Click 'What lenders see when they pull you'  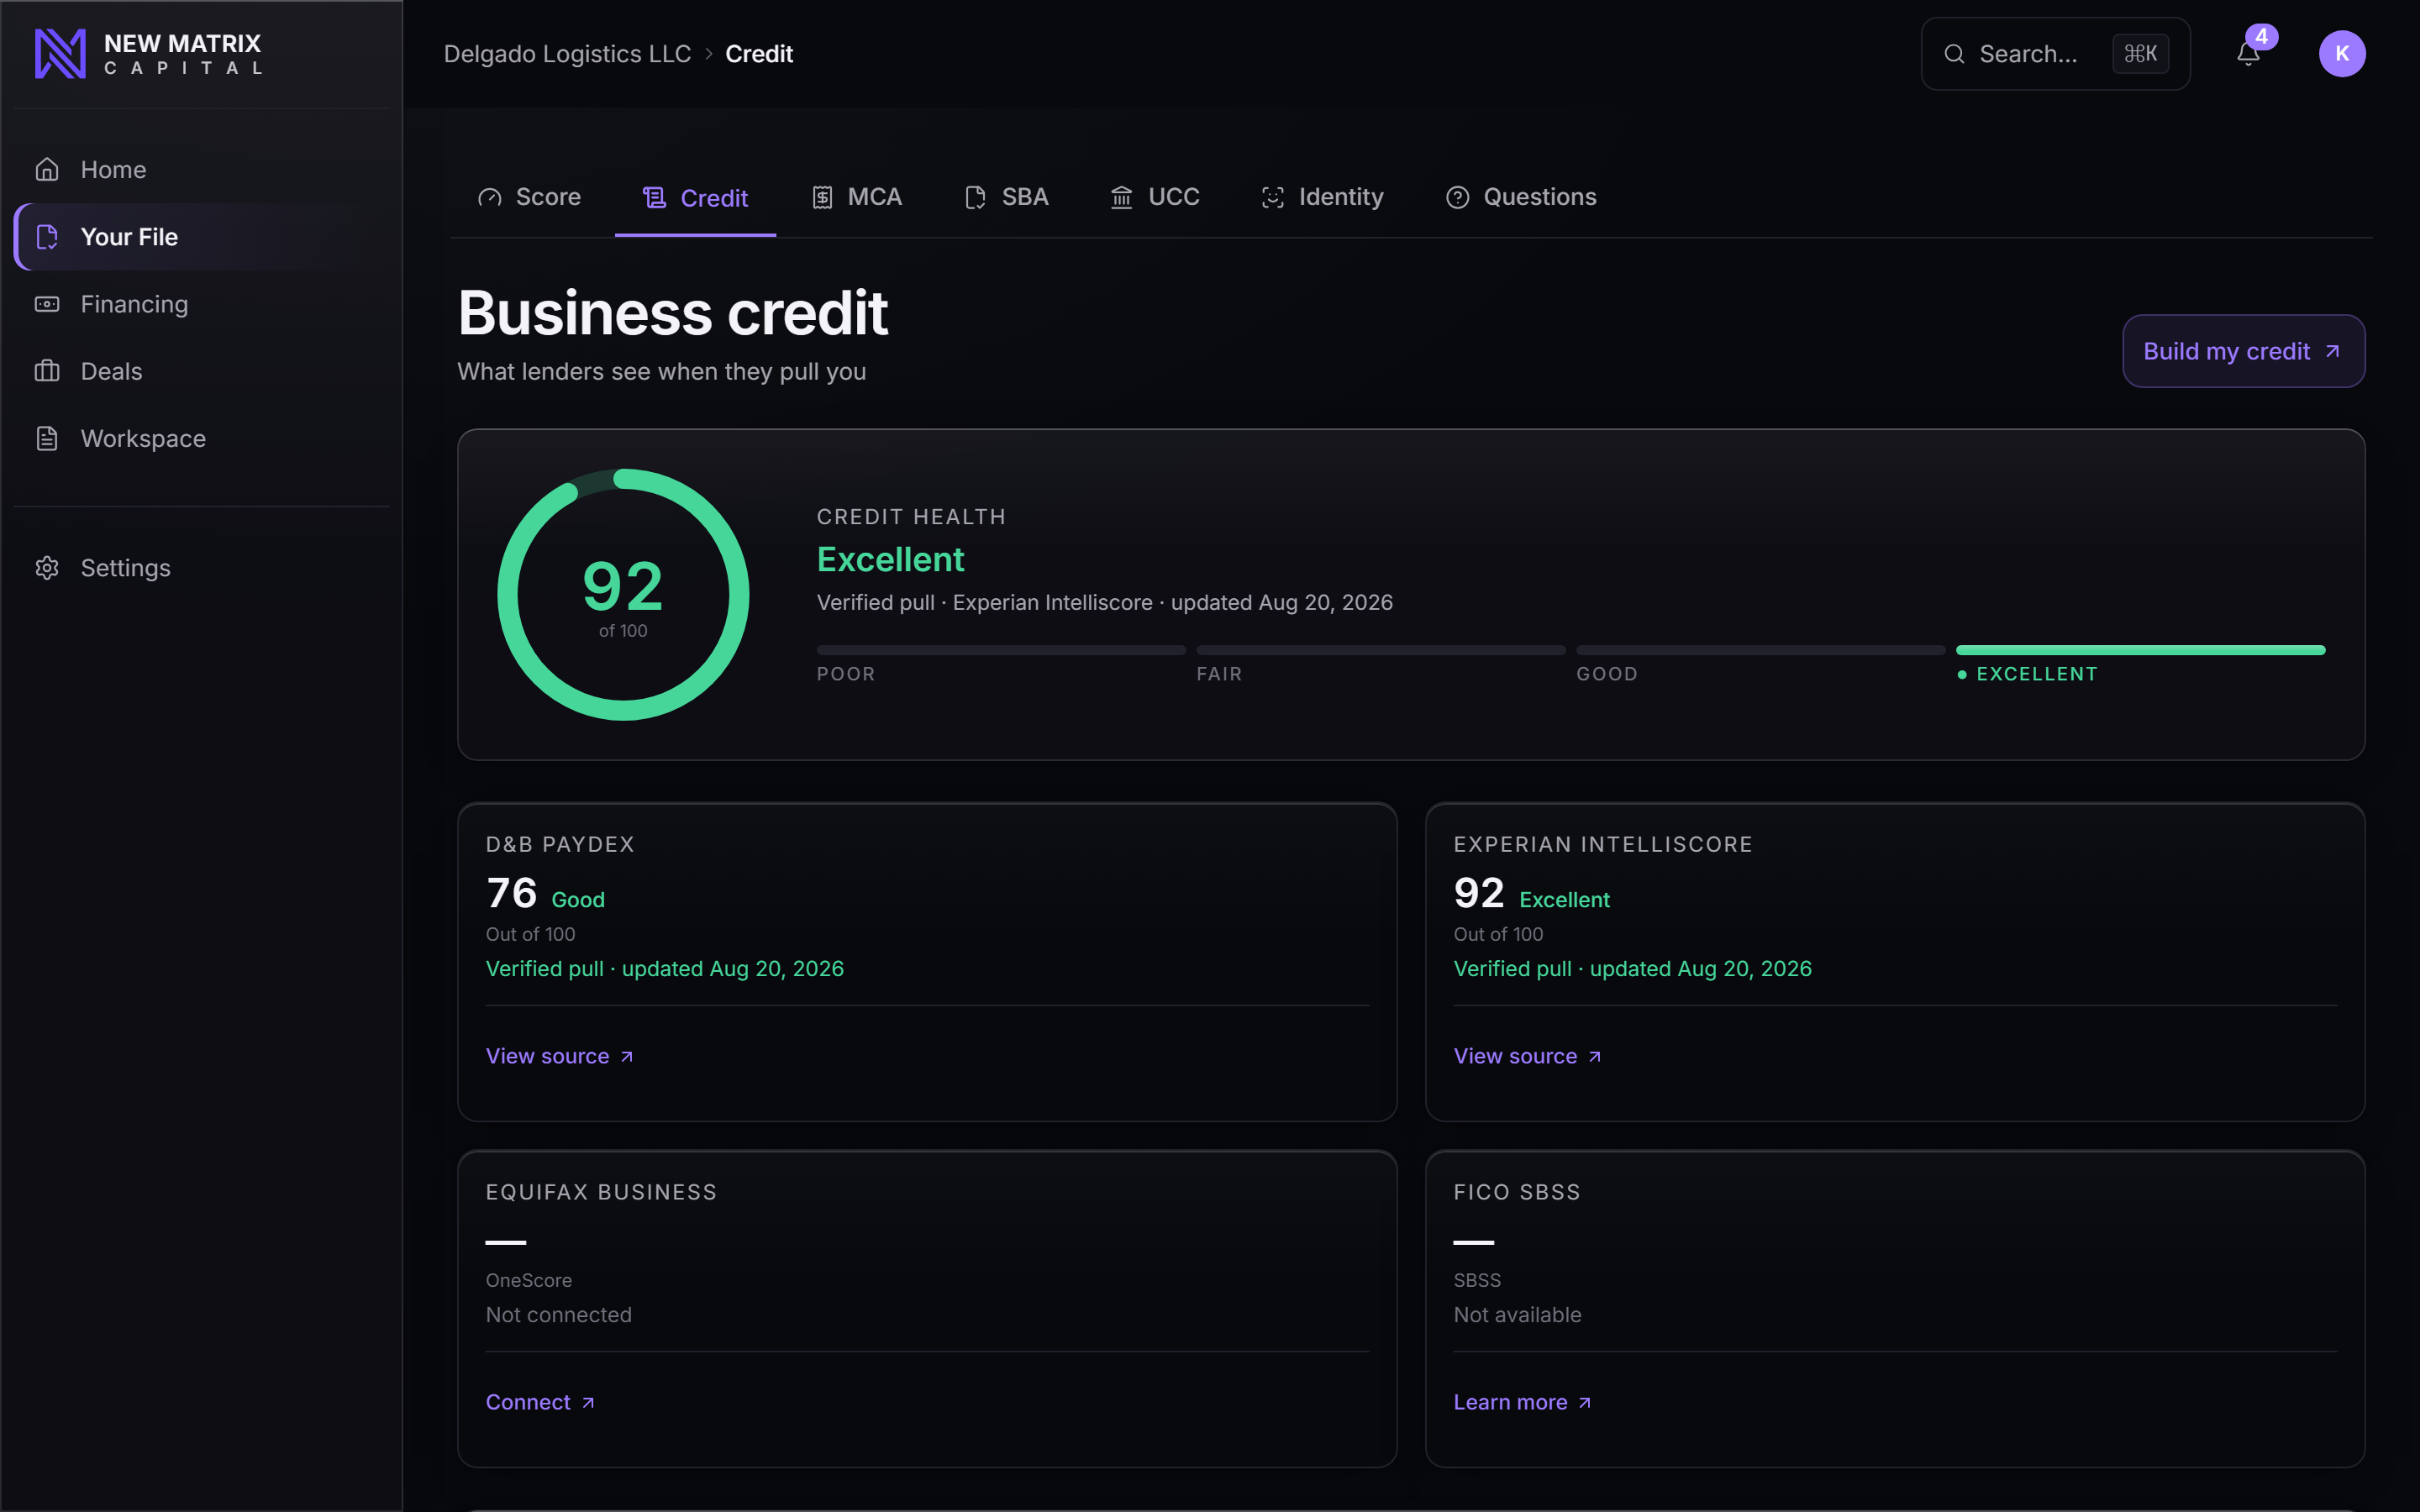pos(662,372)
